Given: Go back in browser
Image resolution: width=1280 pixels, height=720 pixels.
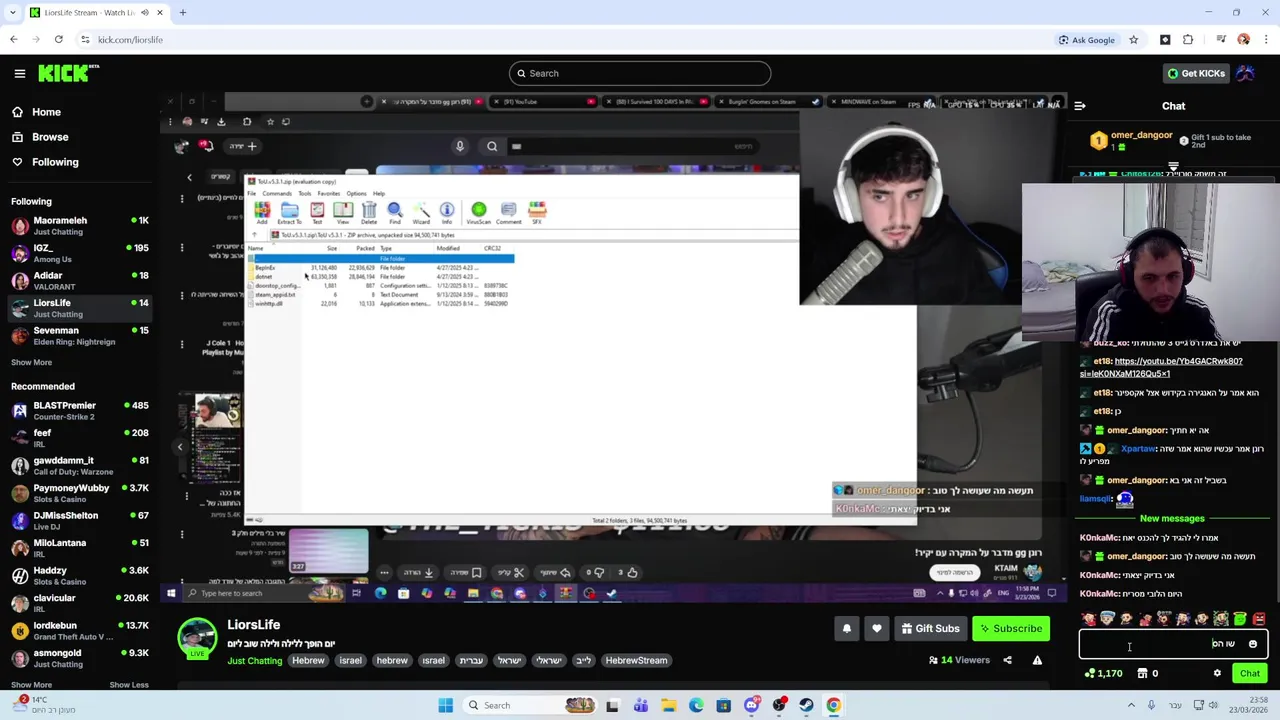Looking at the screenshot, I should (x=13, y=40).
